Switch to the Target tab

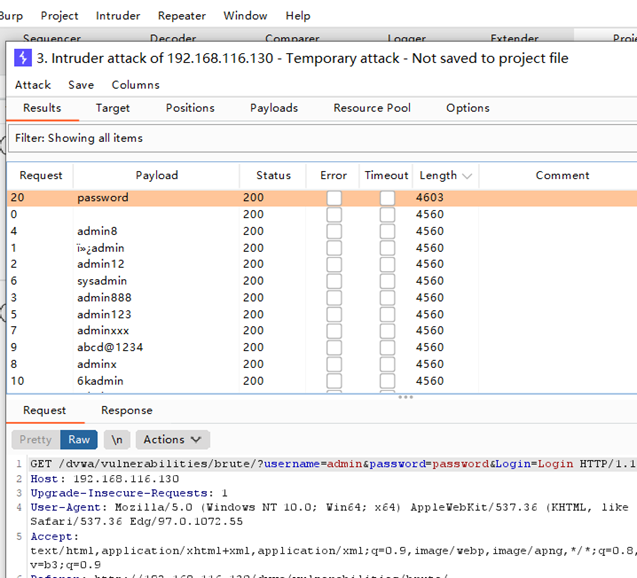coord(113,108)
